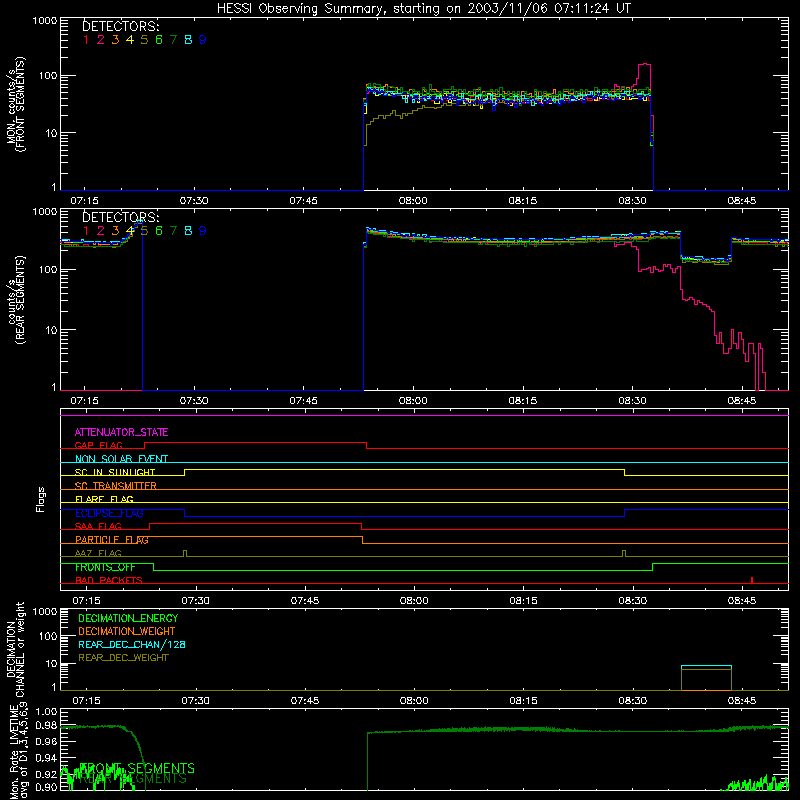The image size is (800, 800).
Task: Click the 08:15 tick label under the decimation plot
Action: pyautogui.click(x=523, y=701)
